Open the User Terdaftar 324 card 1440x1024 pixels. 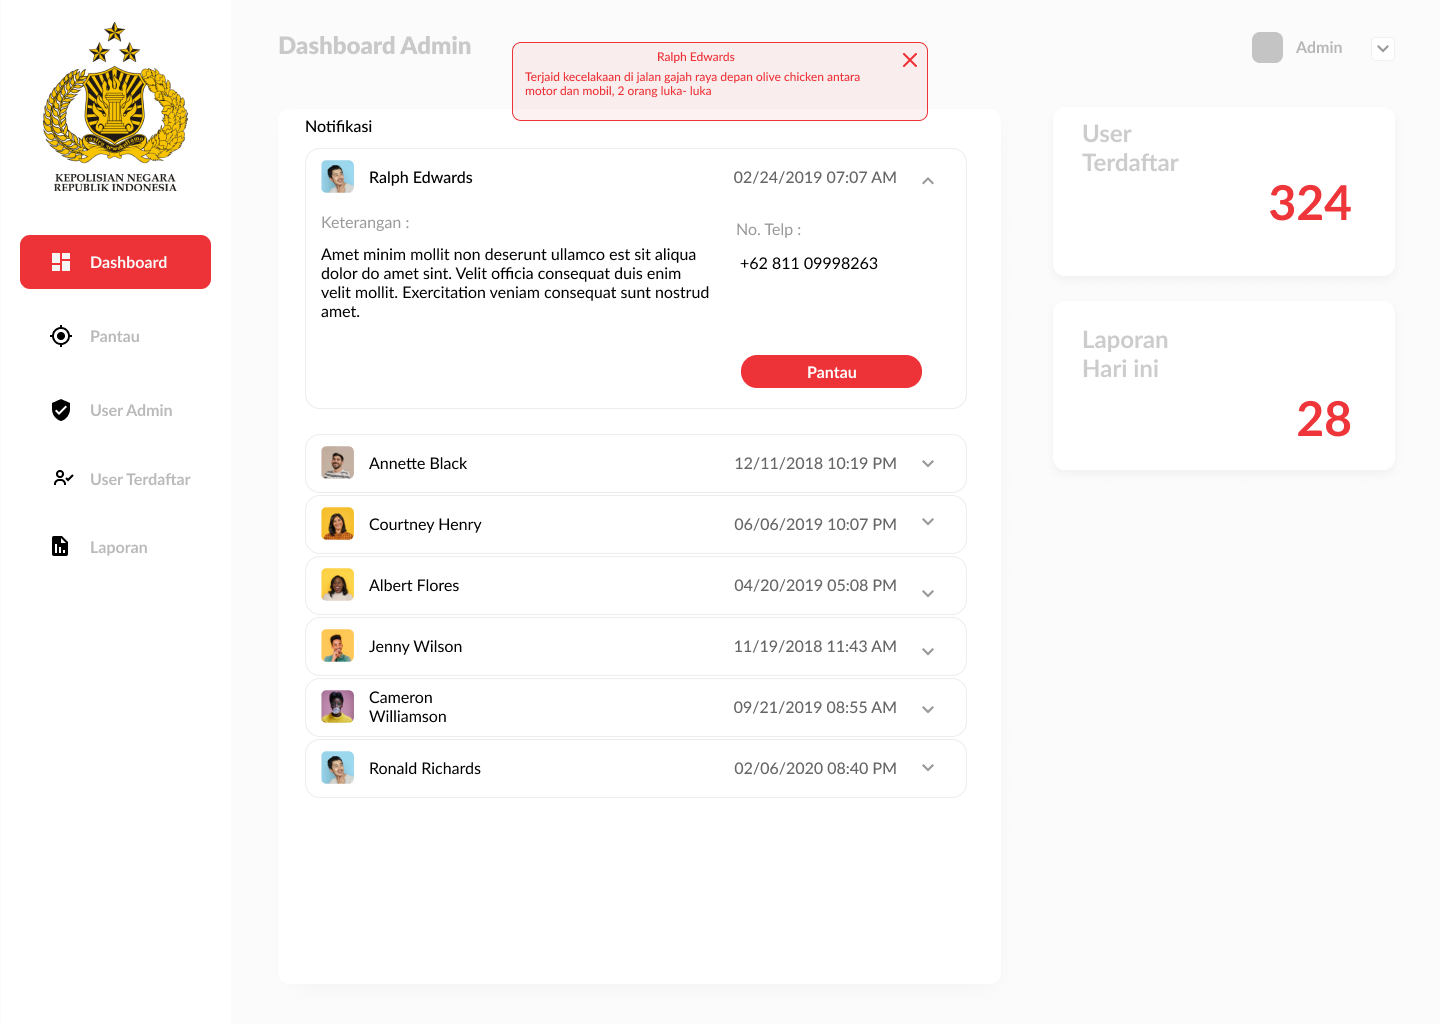pyautogui.click(x=1223, y=191)
